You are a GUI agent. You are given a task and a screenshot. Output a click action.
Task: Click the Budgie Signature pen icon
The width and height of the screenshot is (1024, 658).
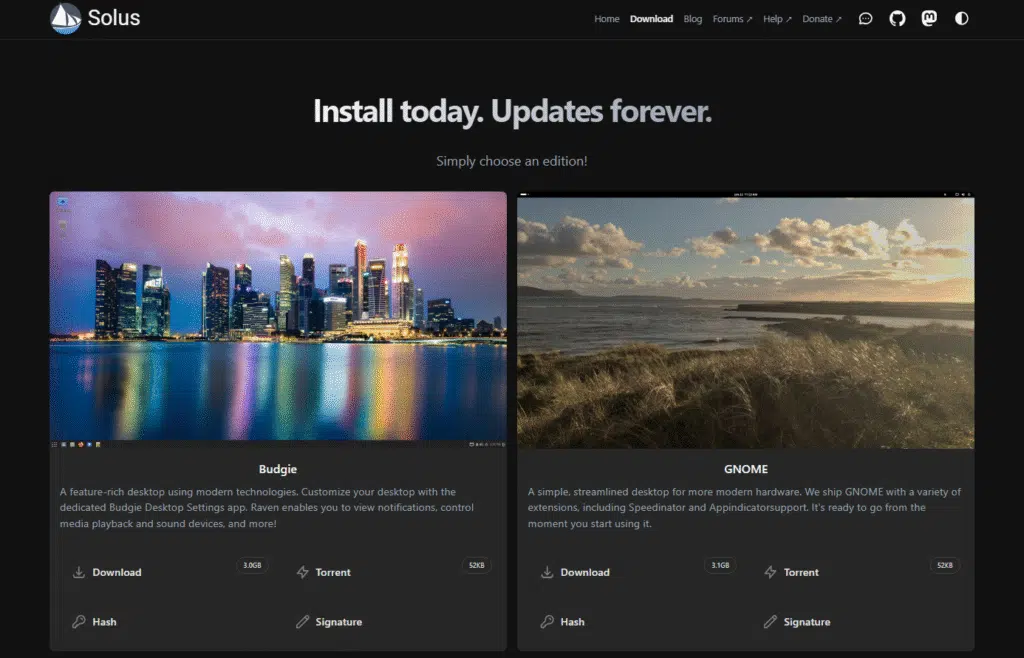click(303, 622)
